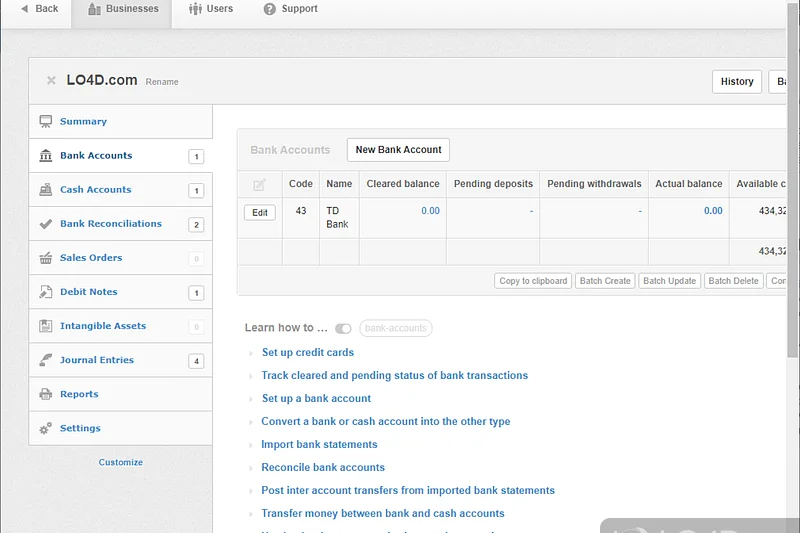Click the Settings gears icon

coord(45,428)
